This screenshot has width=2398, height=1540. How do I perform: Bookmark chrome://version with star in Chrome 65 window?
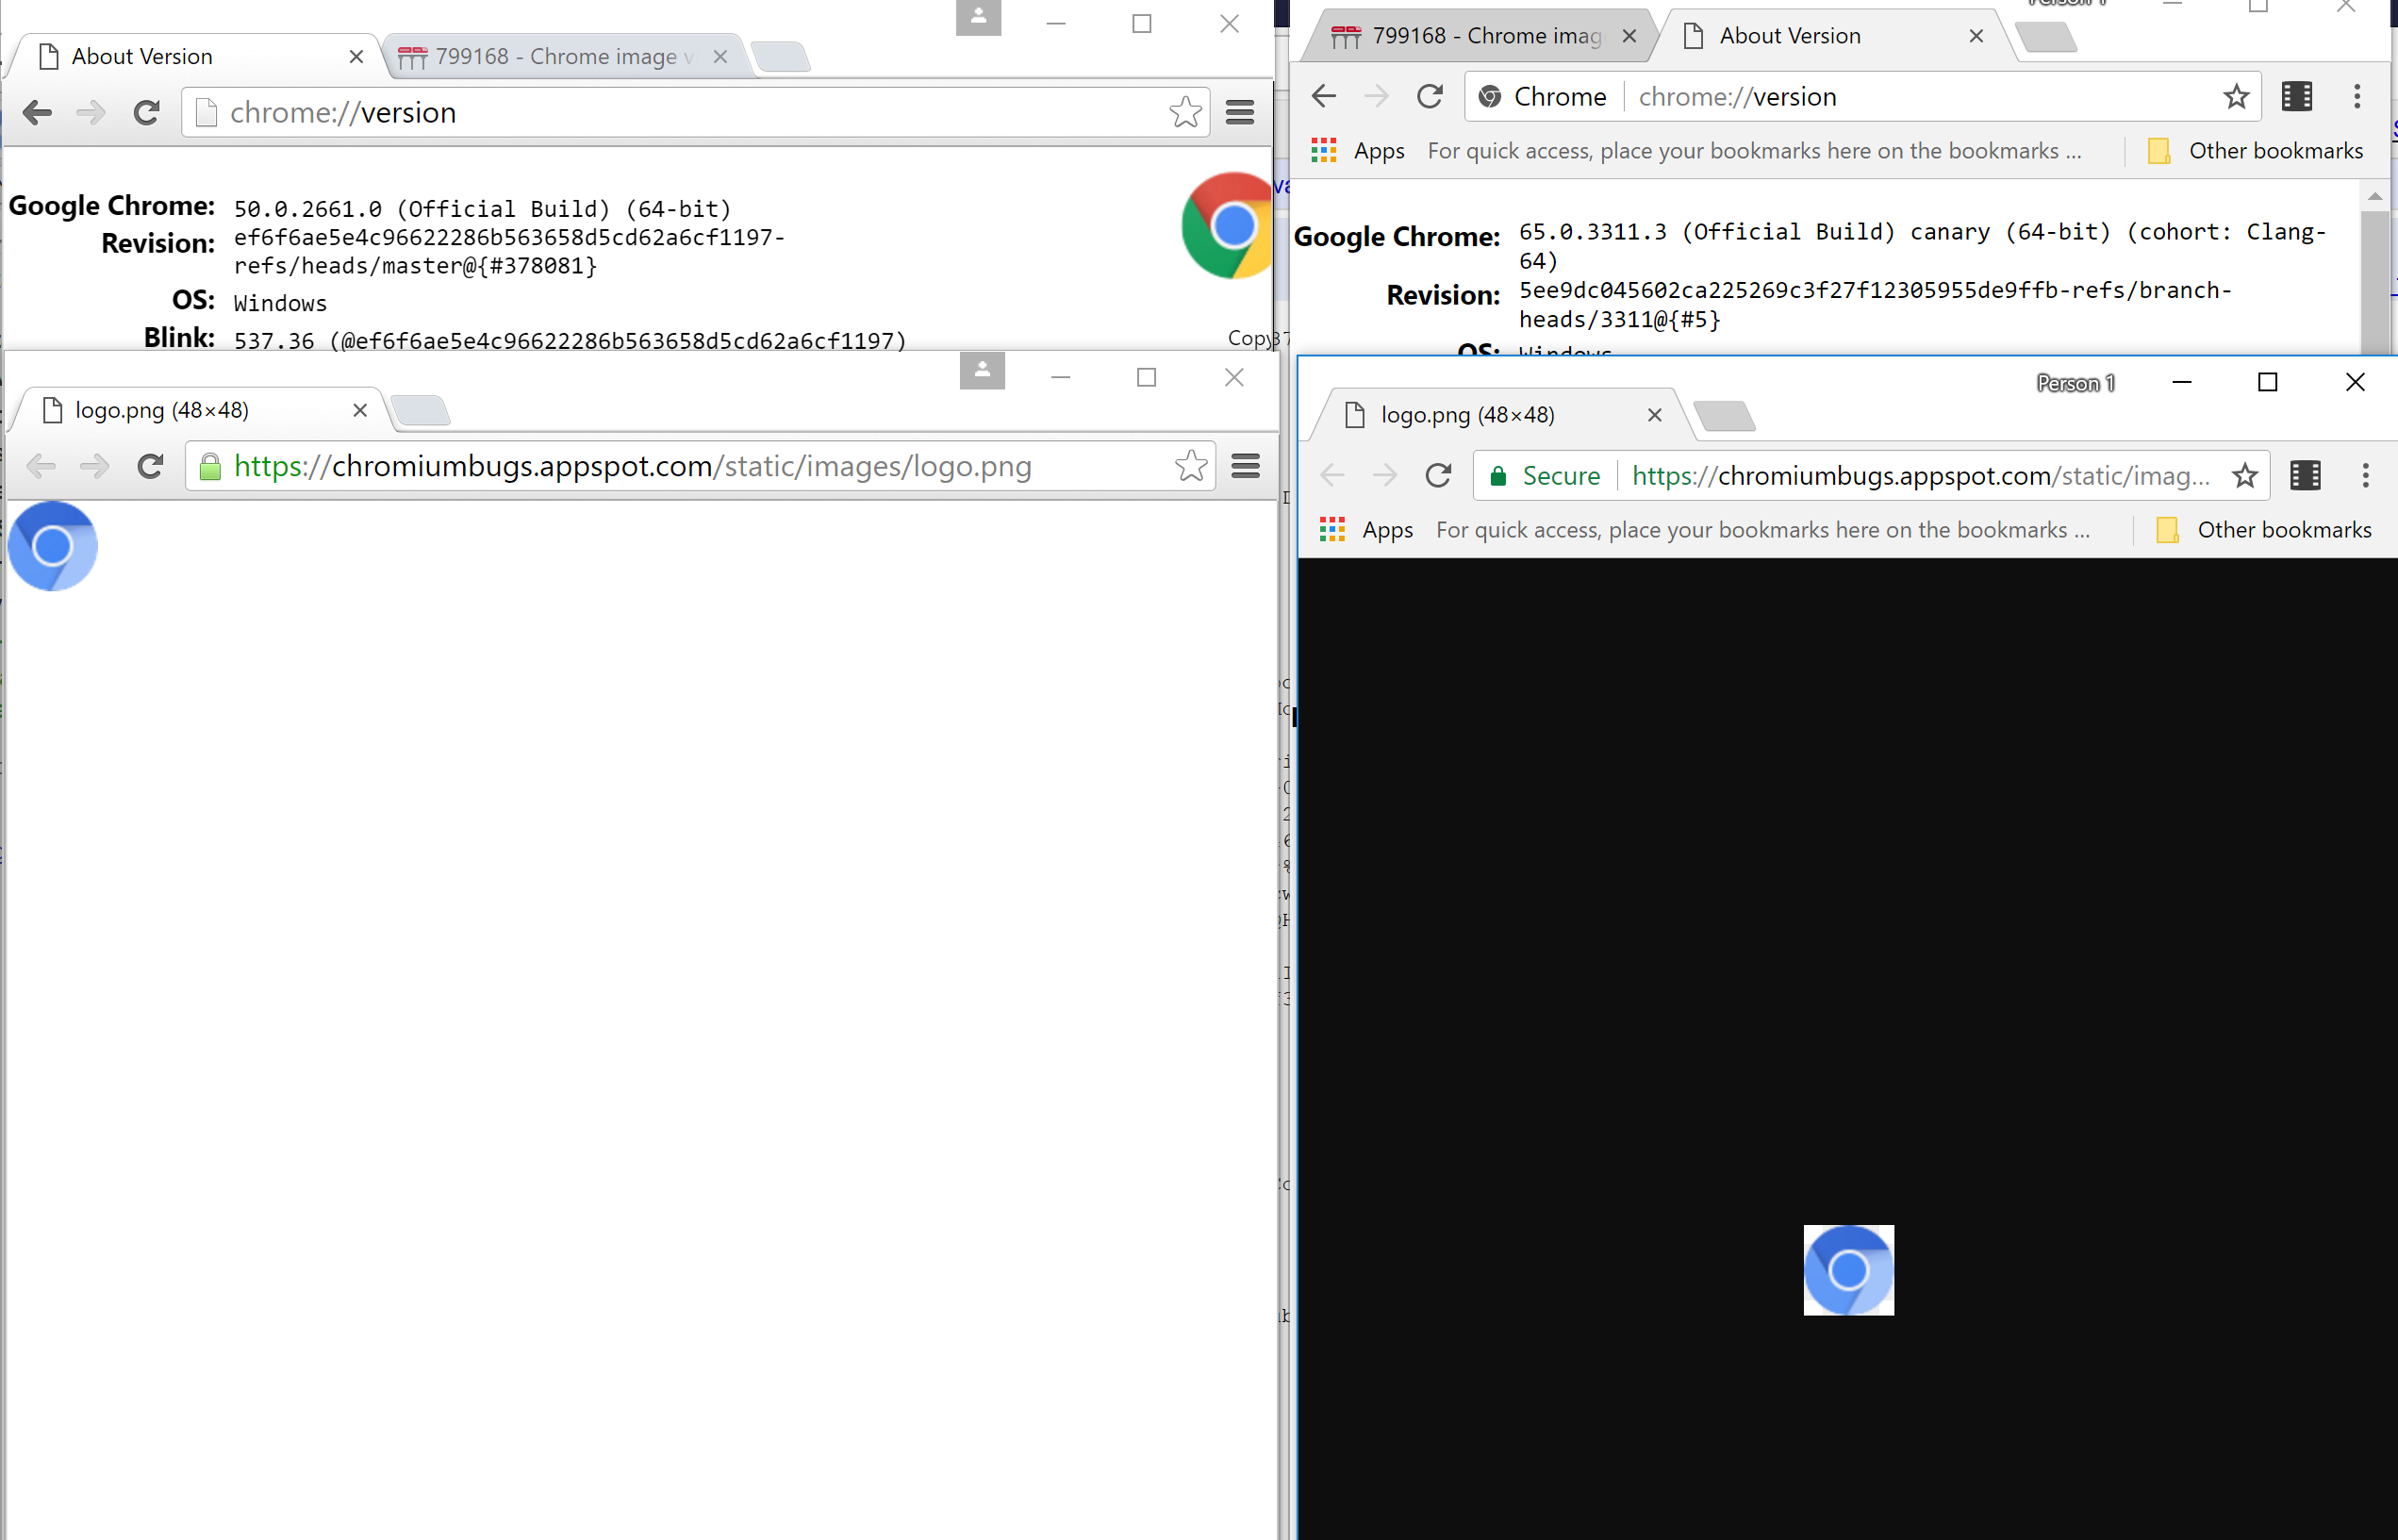2236,96
